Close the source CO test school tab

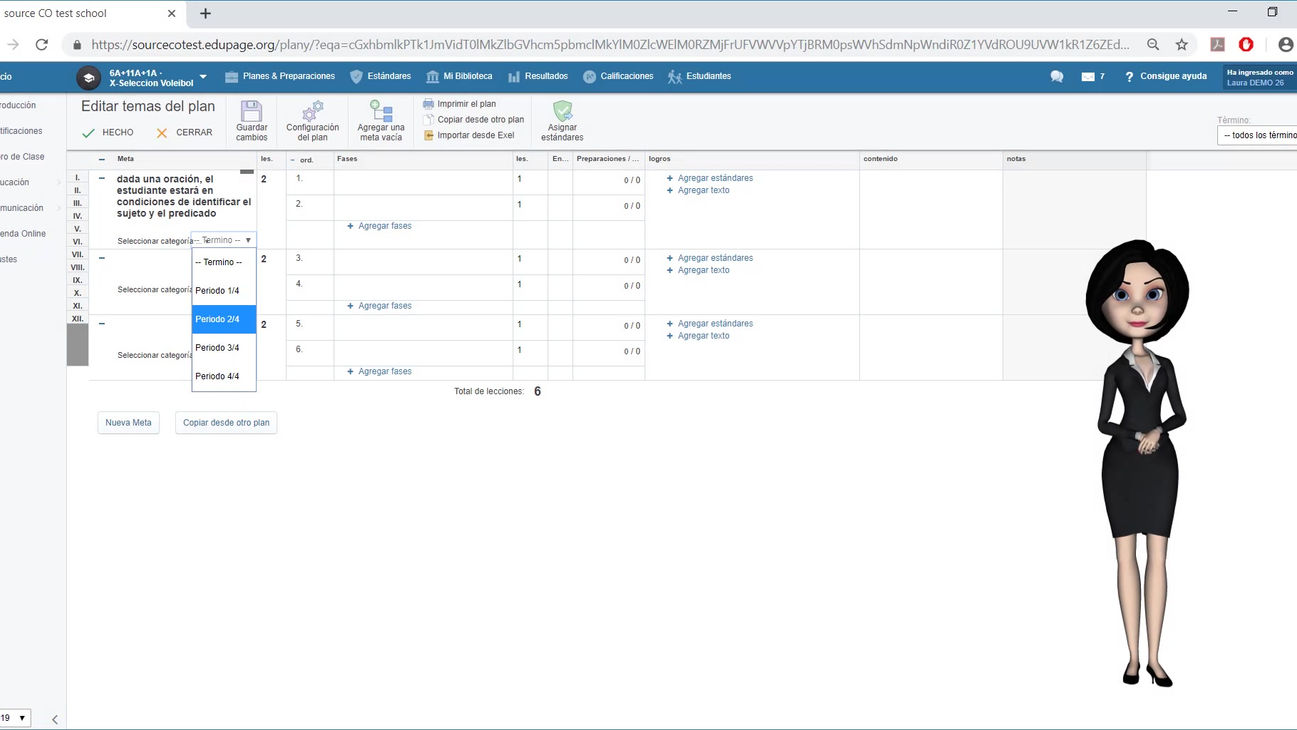point(171,14)
